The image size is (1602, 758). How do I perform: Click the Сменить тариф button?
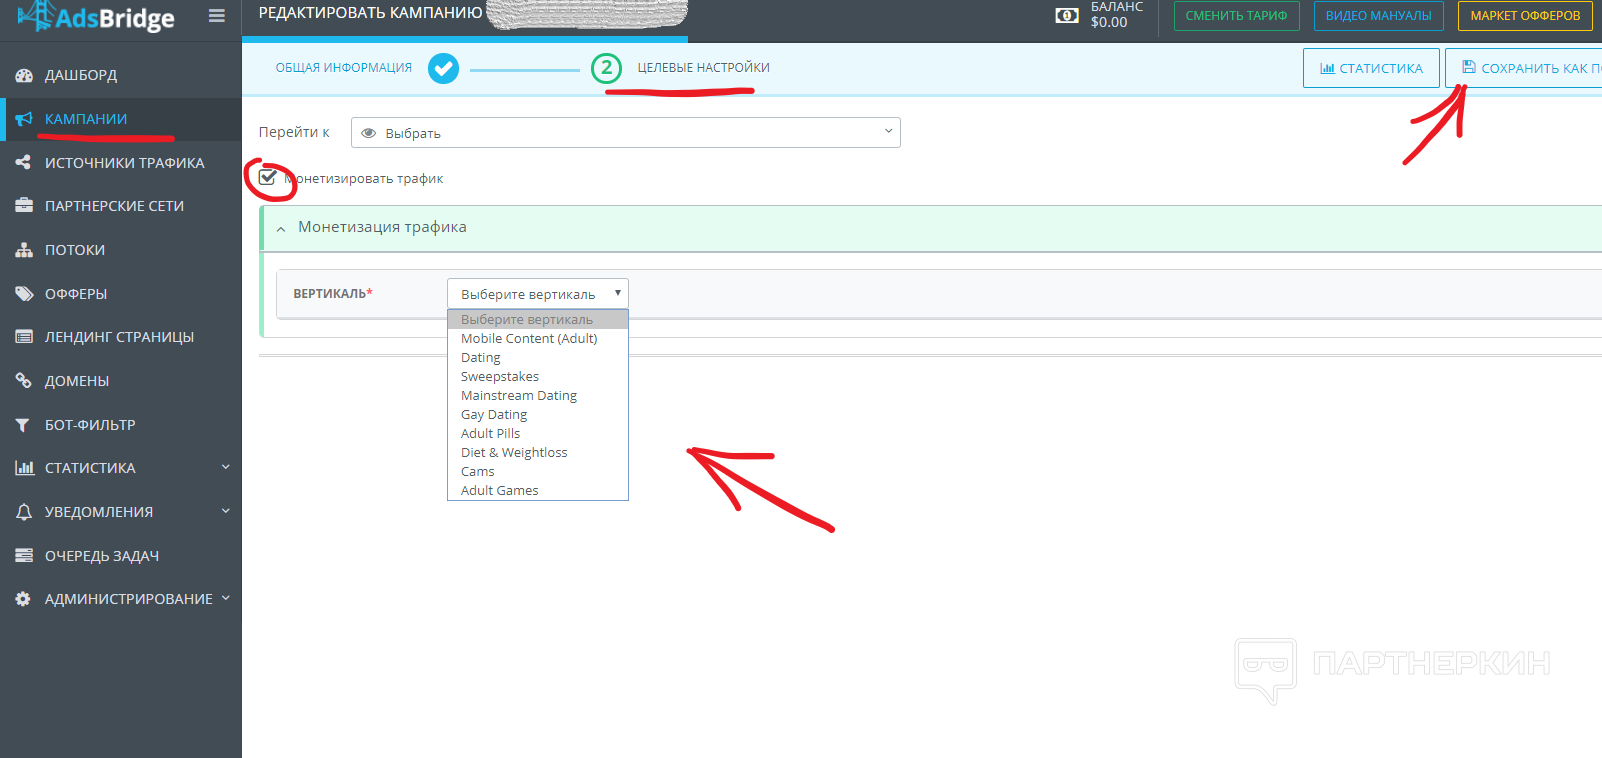coord(1236,16)
